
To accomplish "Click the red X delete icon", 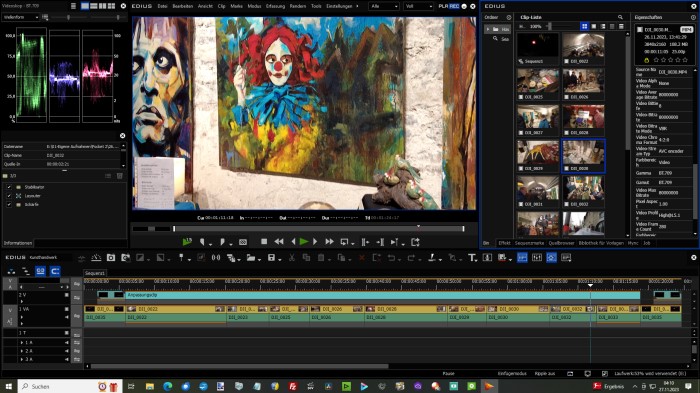I will pos(362,258).
